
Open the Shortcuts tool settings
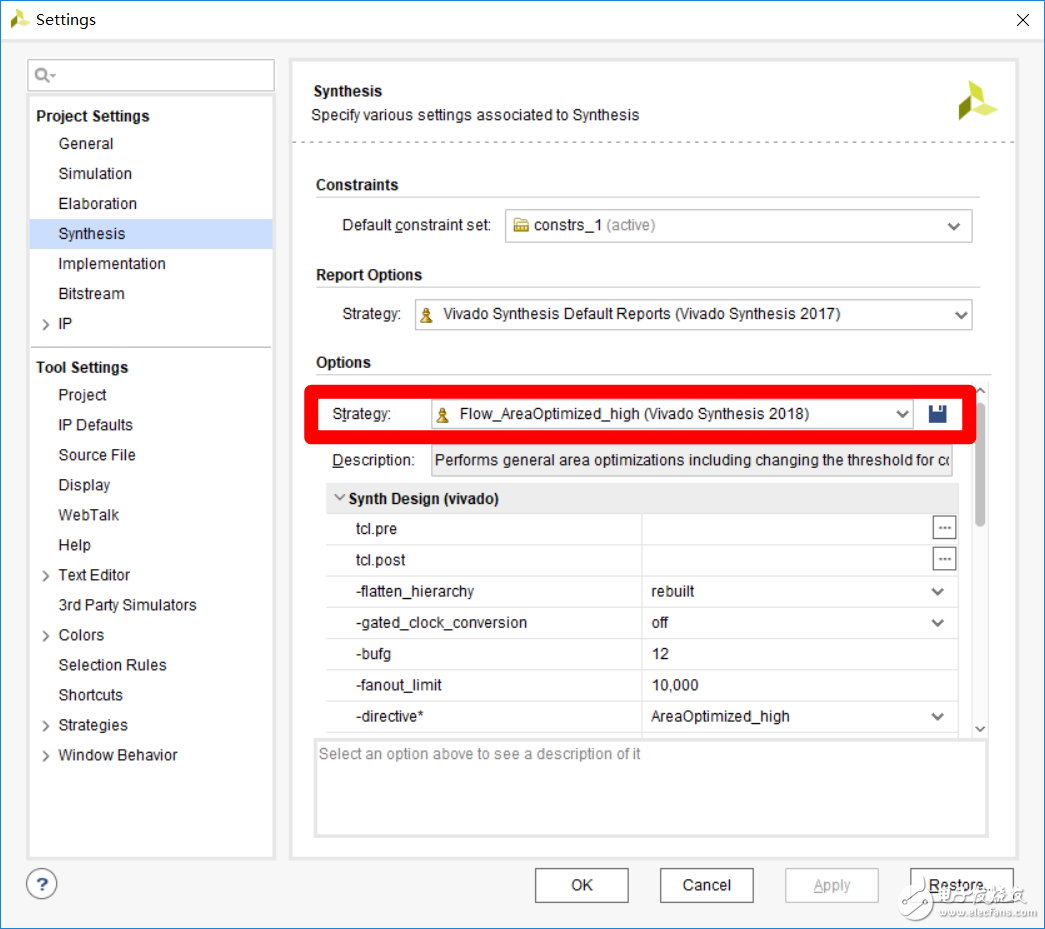click(90, 695)
